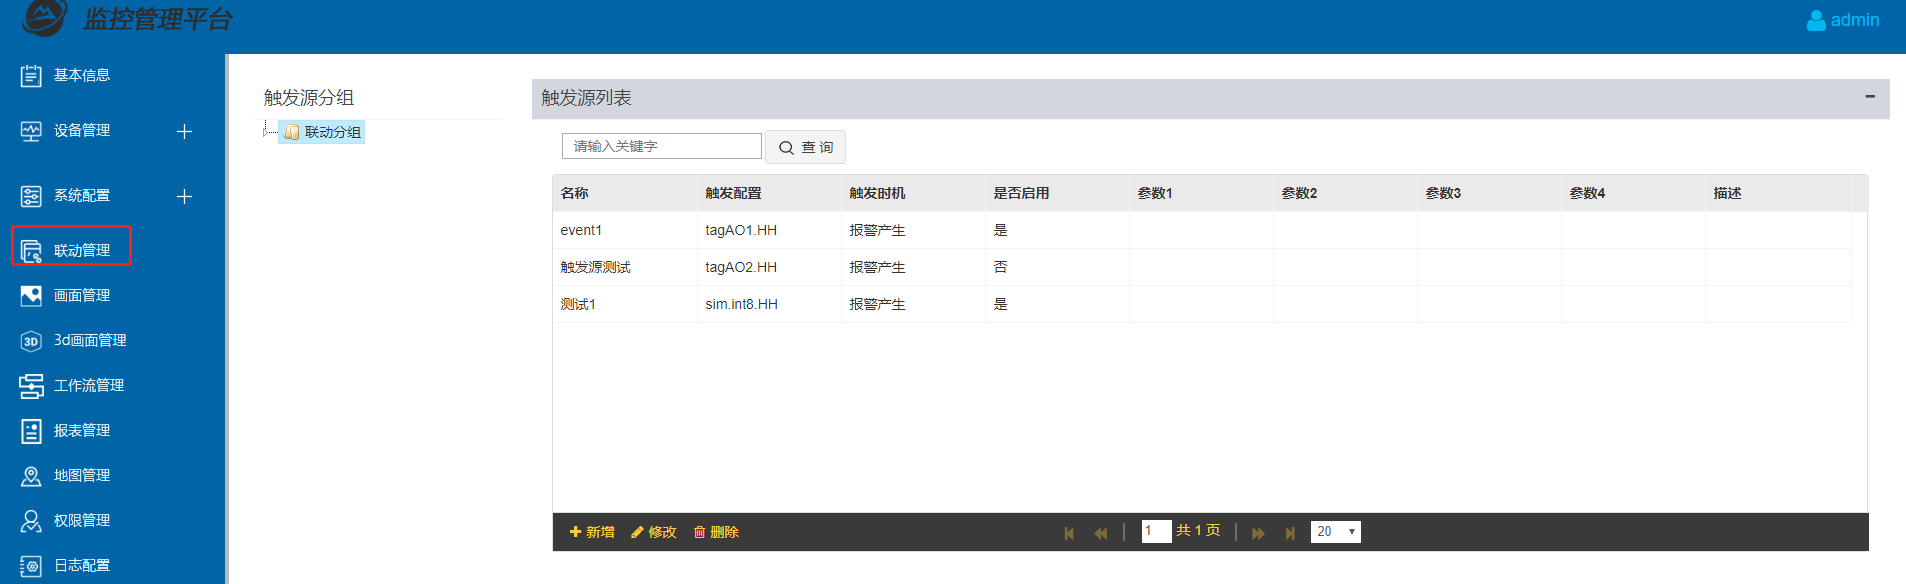
Task: Click the 权限管理 user icon
Action: click(x=31, y=521)
